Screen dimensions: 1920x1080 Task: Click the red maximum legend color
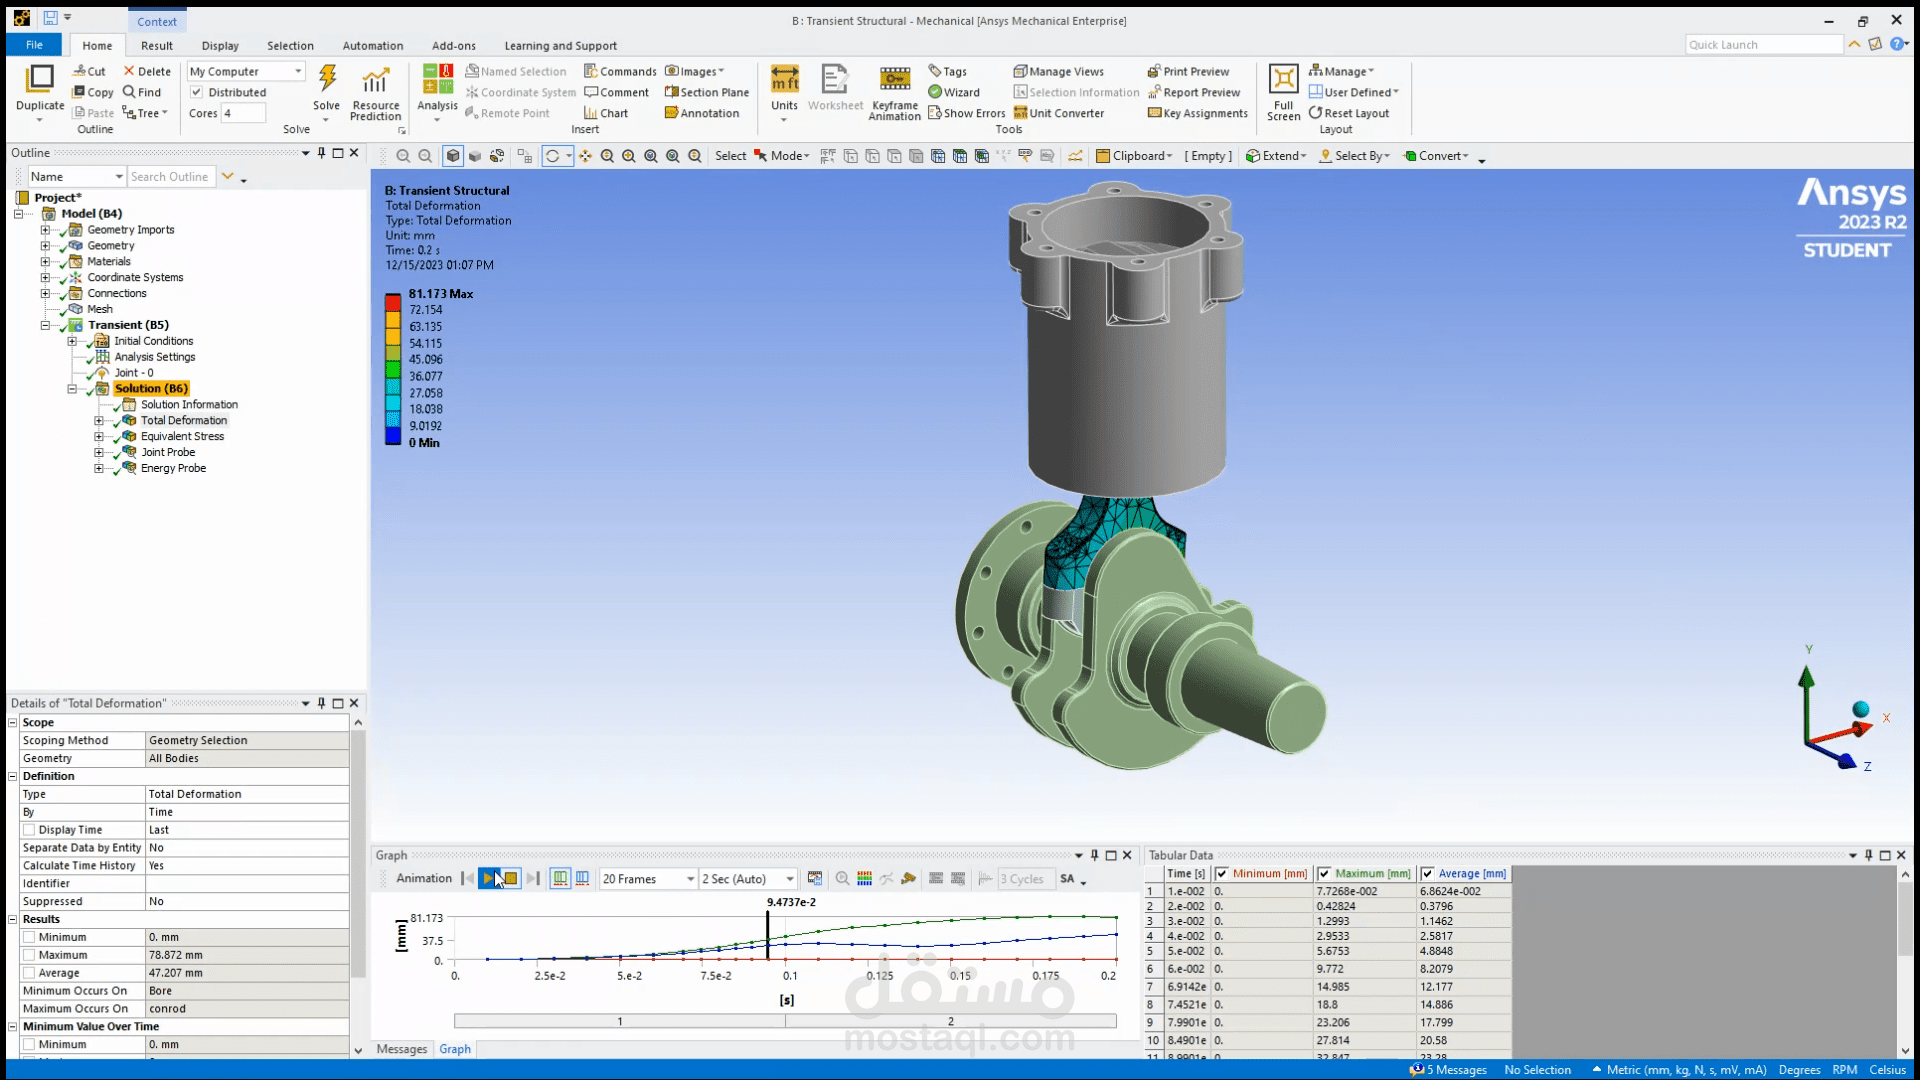(393, 302)
